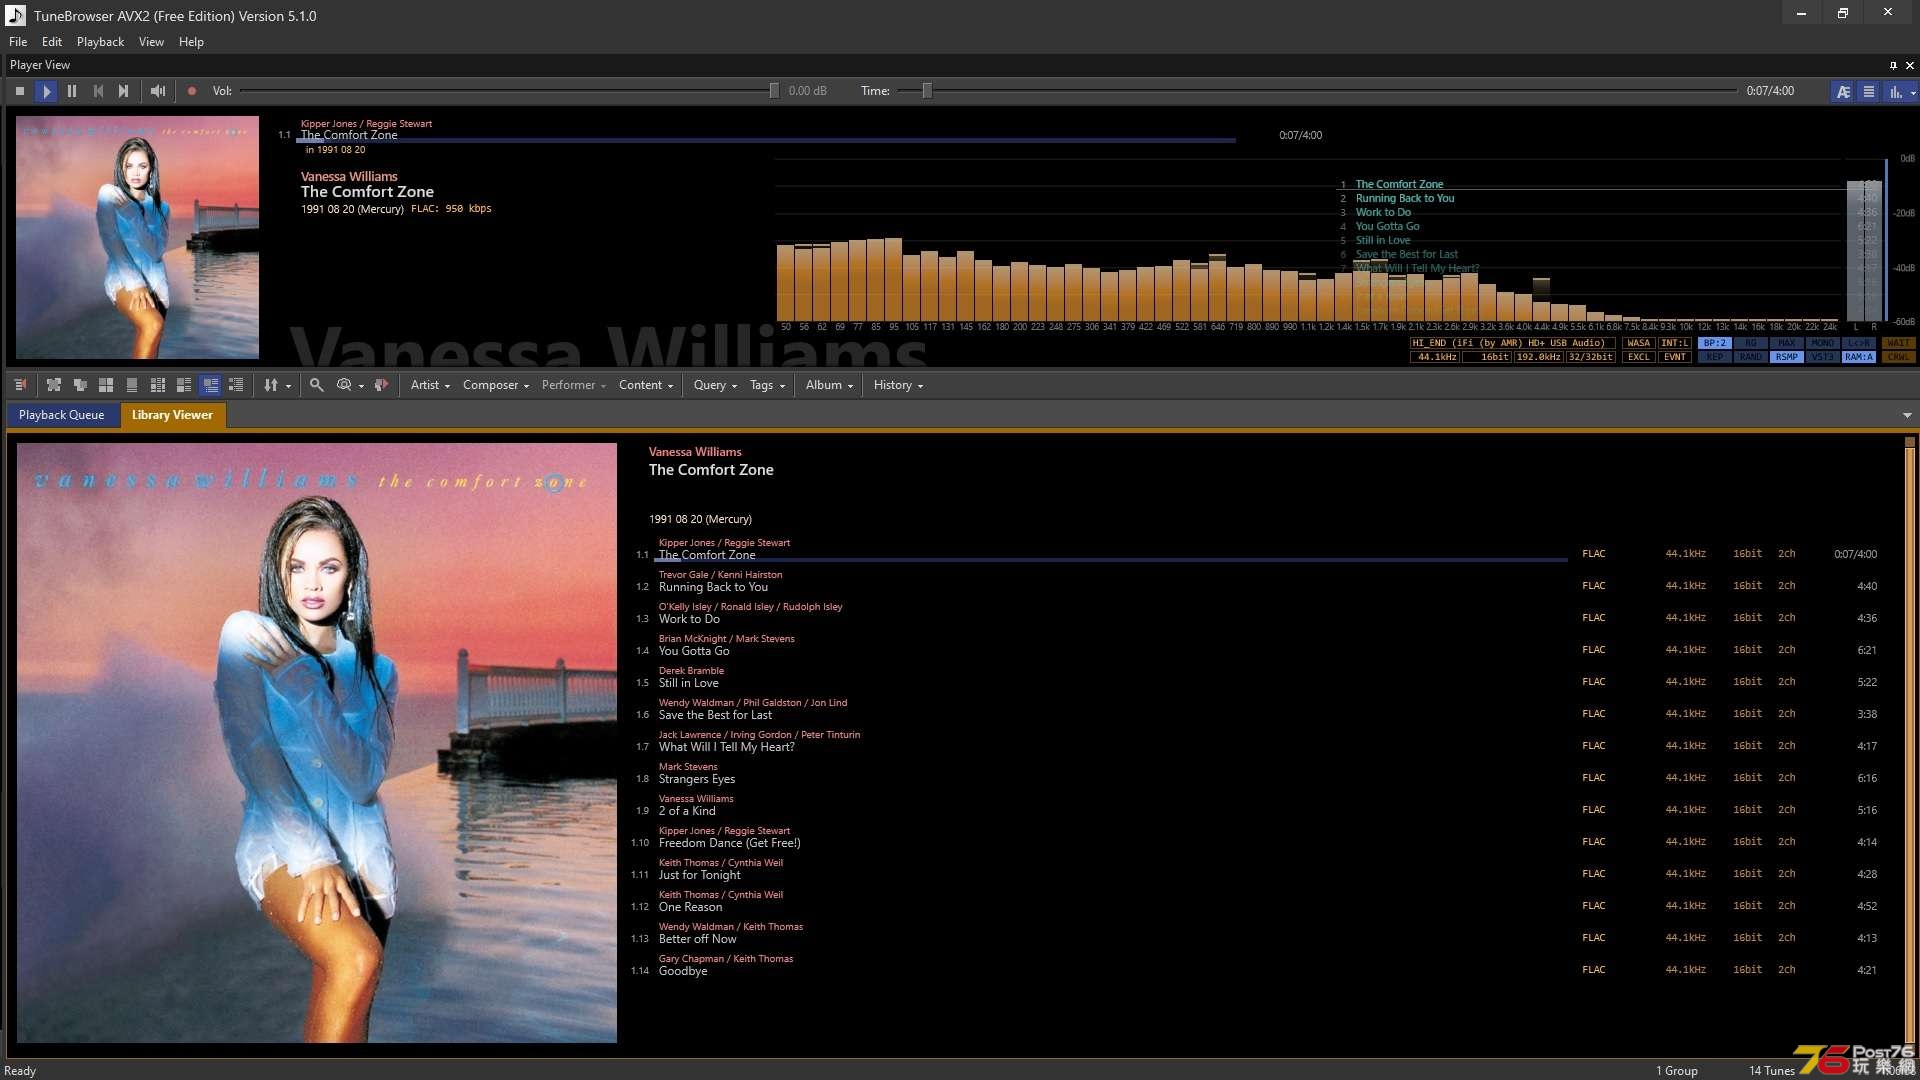Close the Player View panel
This screenshot has height=1080, width=1920.
(x=1910, y=65)
